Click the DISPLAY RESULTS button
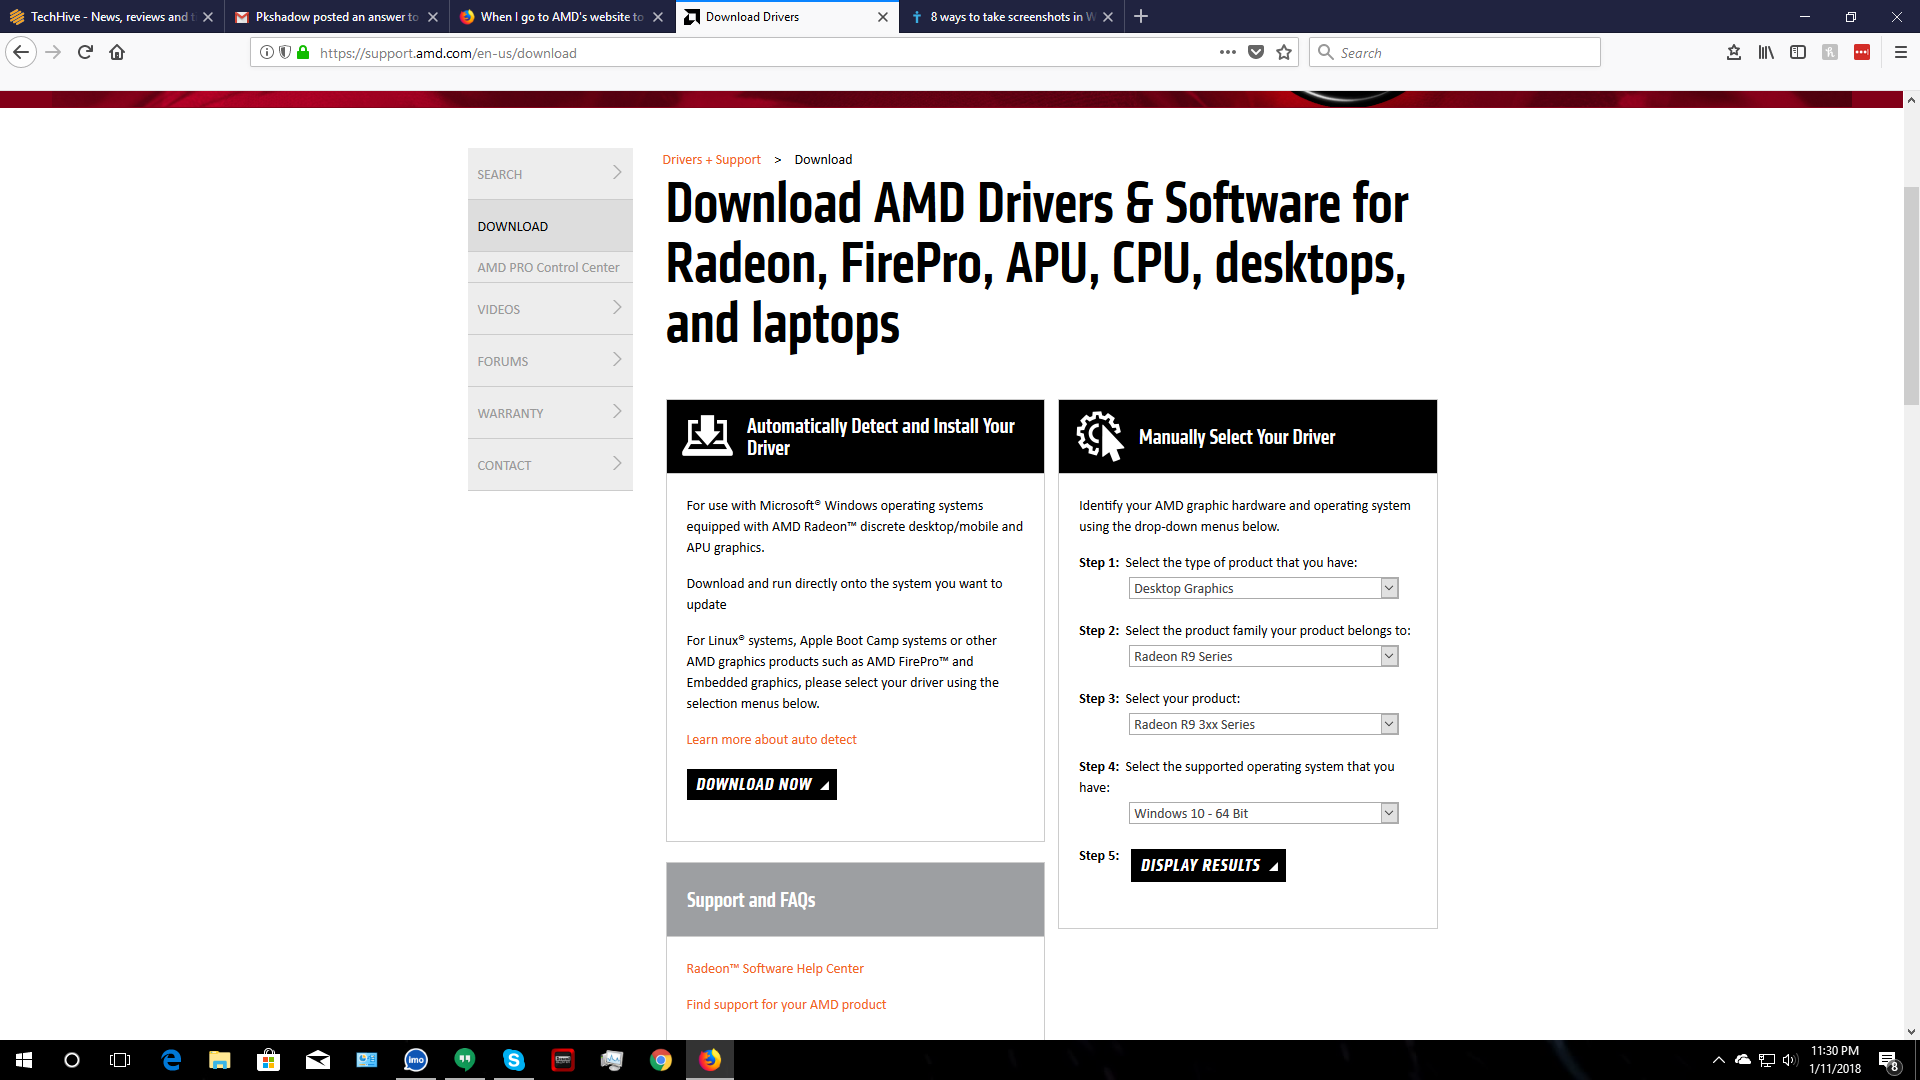This screenshot has width=1920, height=1080. [x=1208, y=865]
